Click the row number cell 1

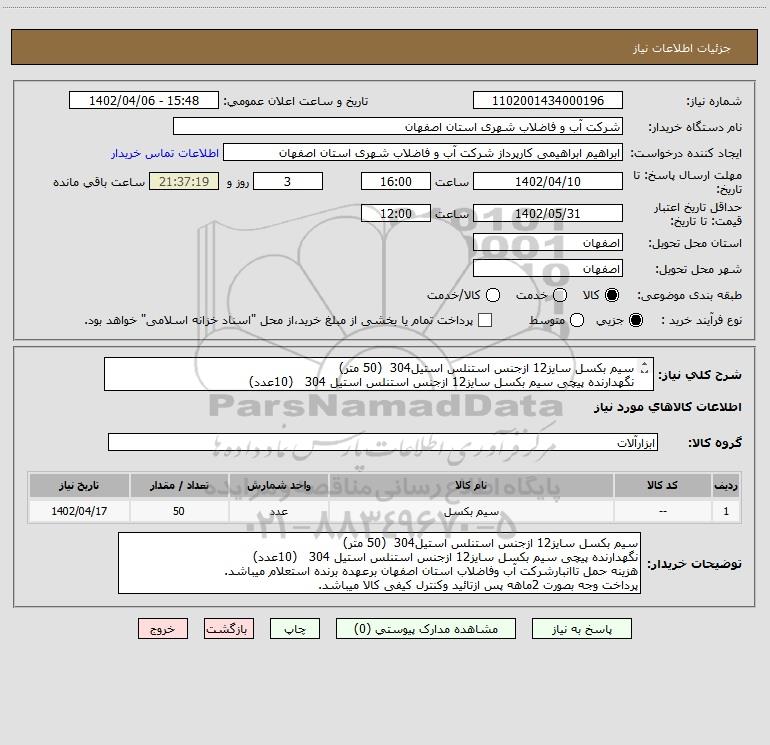coord(726,511)
